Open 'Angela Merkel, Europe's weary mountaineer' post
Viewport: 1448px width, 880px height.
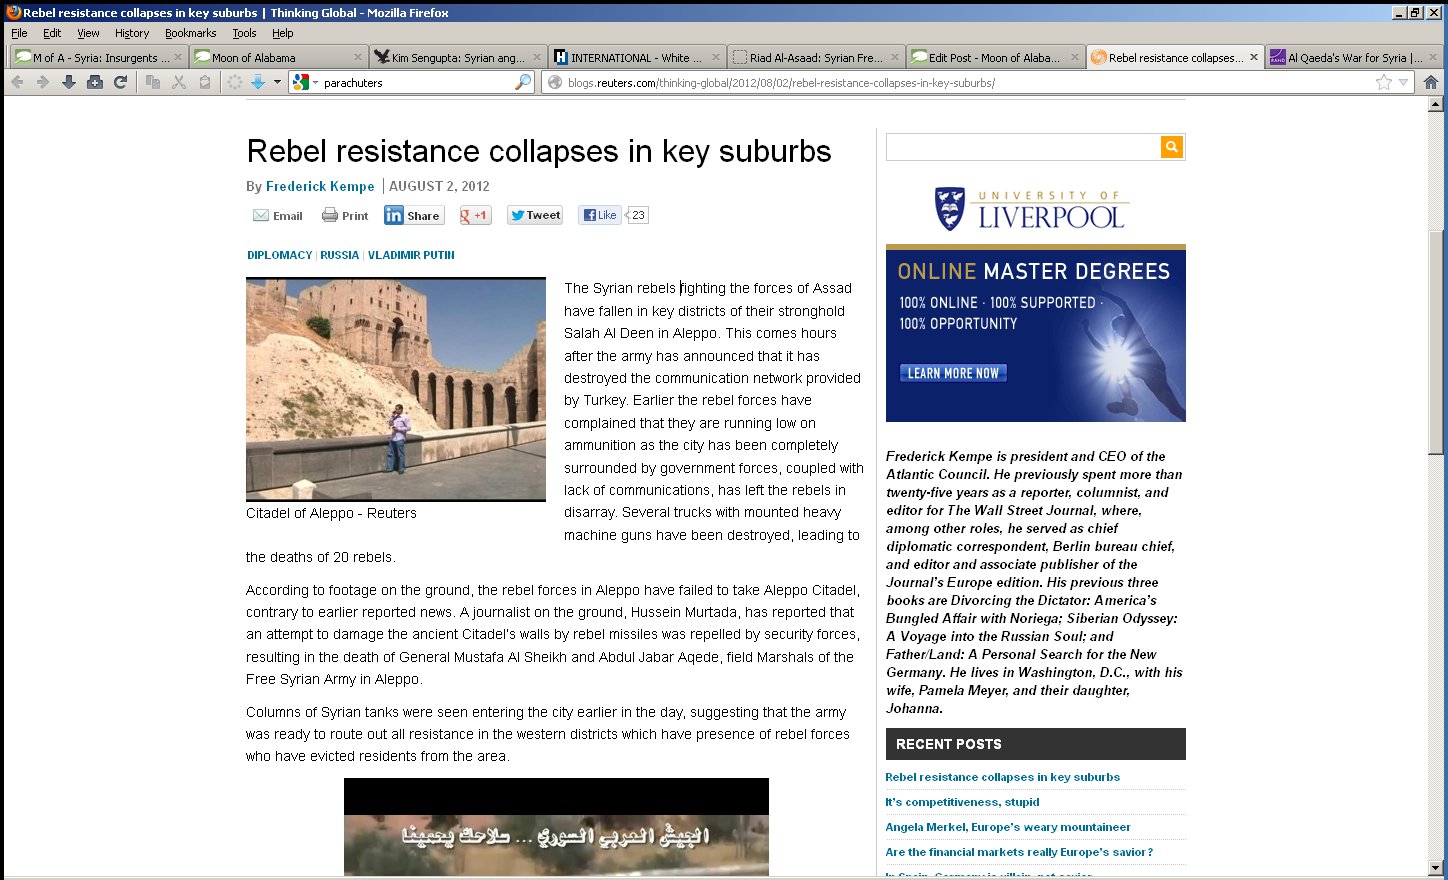click(1008, 827)
